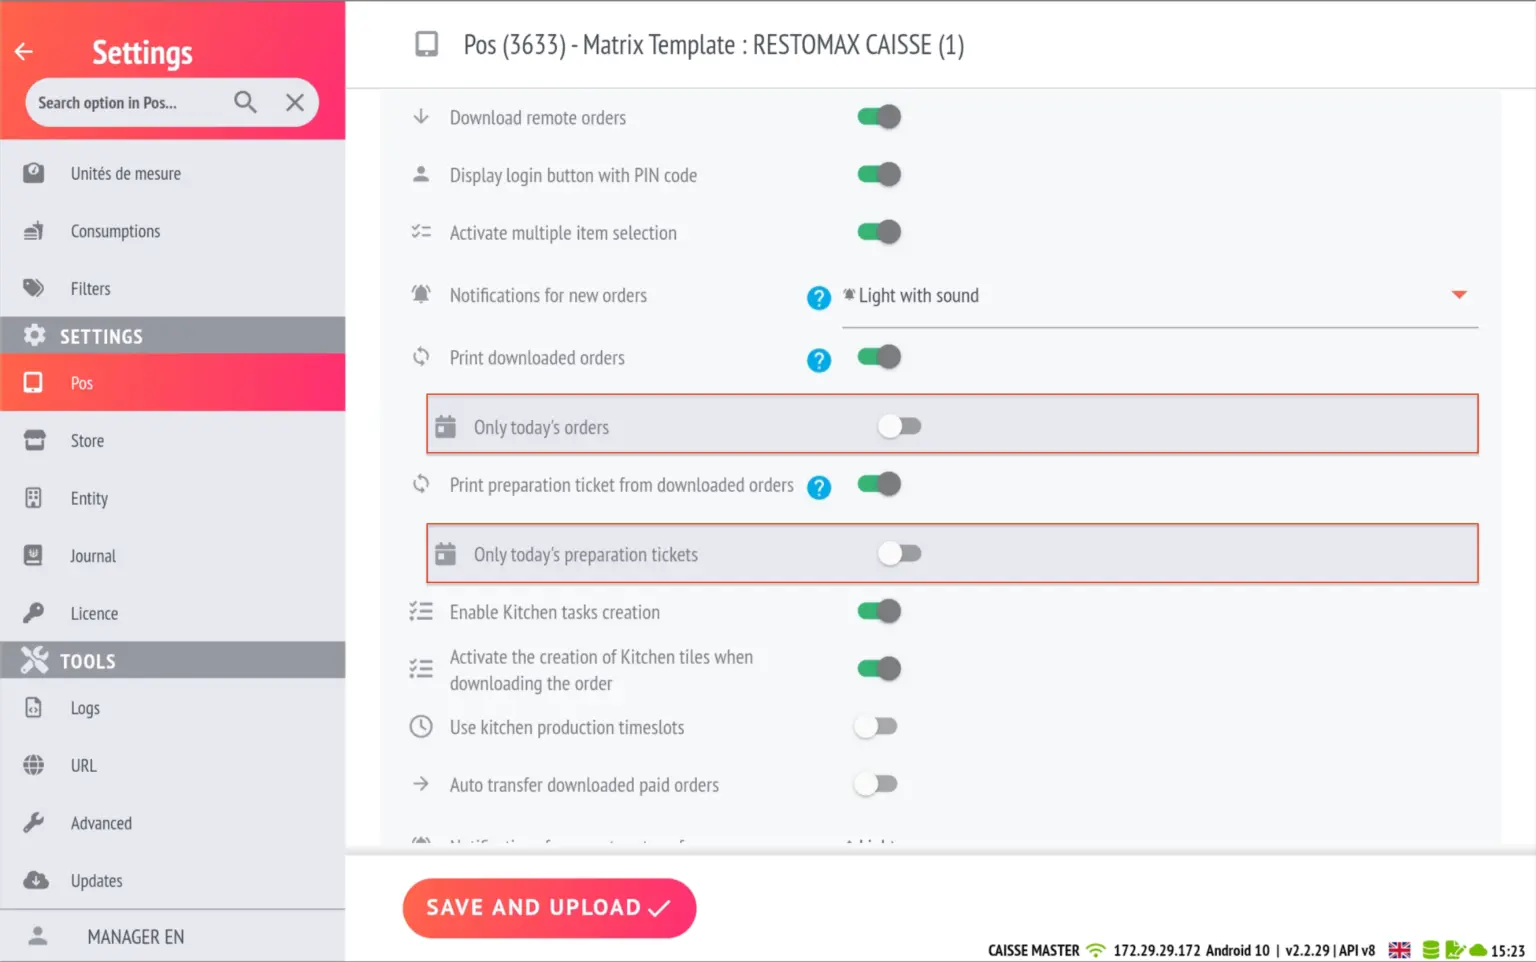This screenshot has width=1536, height=962.
Task: Click help icon for Print preparation ticket
Action: tap(819, 487)
